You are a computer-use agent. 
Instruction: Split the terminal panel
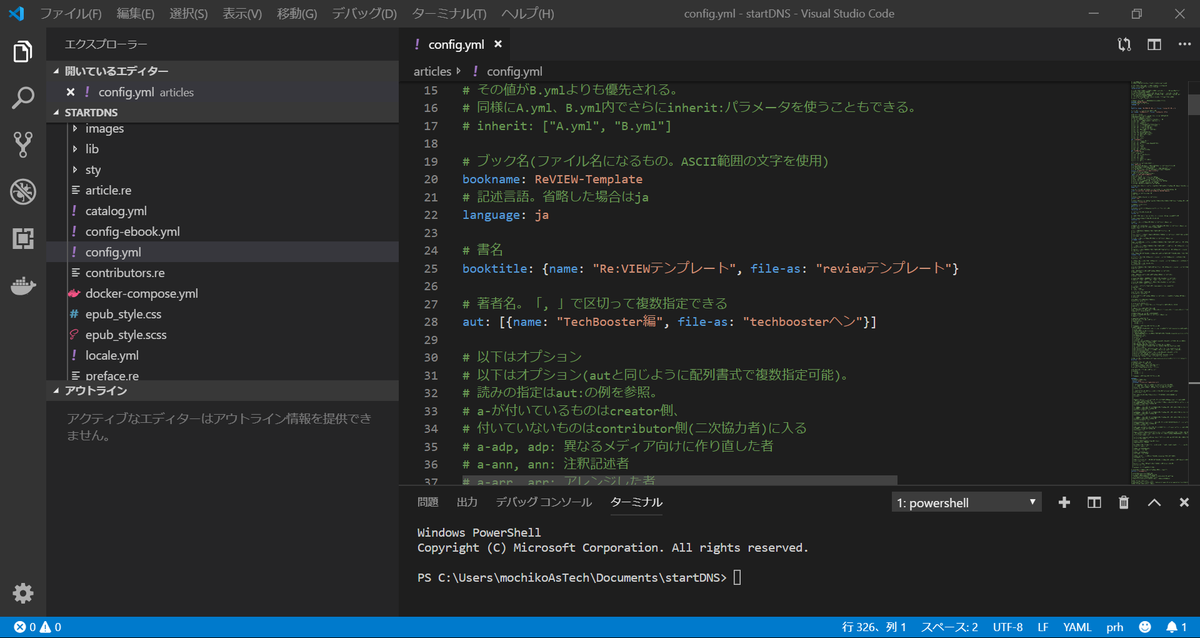pyautogui.click(x=1094, y=502)
